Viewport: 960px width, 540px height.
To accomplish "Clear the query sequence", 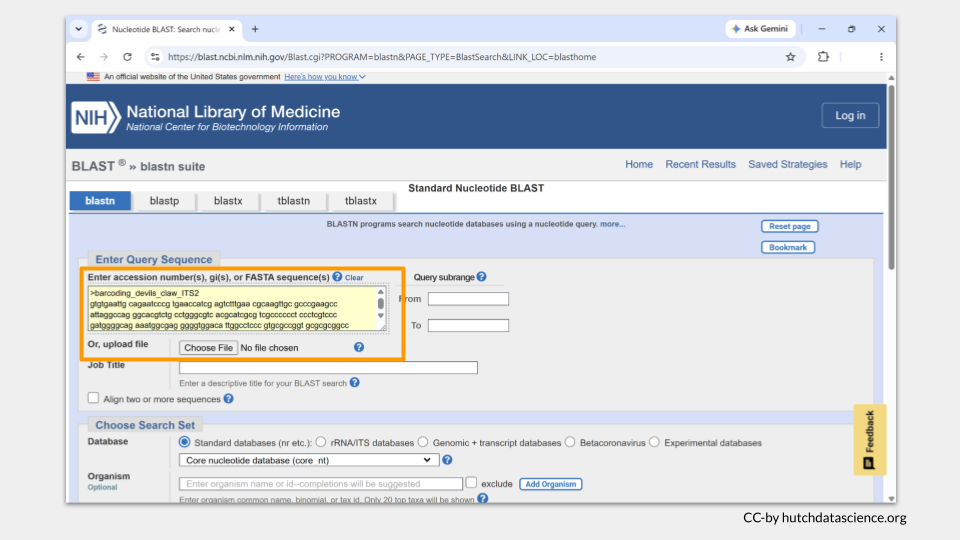I will (x=354, y=277).
